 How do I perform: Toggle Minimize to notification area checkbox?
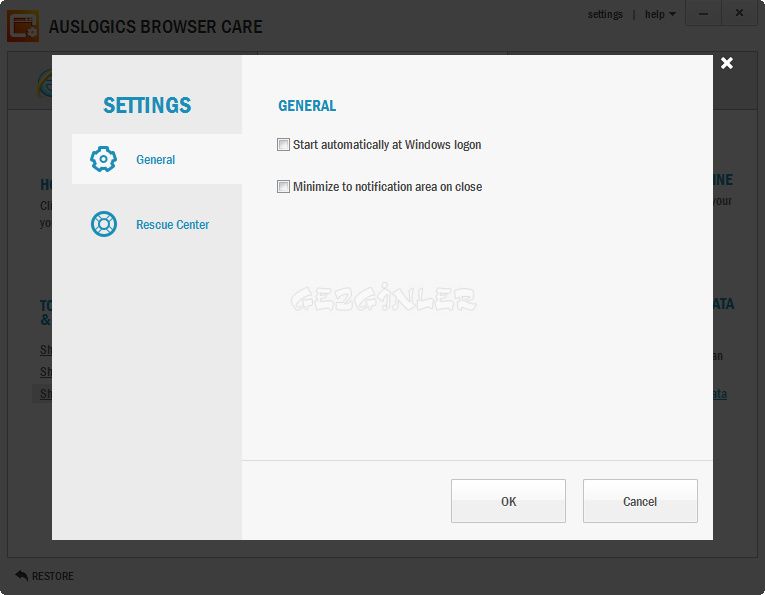tap(283, 186)
